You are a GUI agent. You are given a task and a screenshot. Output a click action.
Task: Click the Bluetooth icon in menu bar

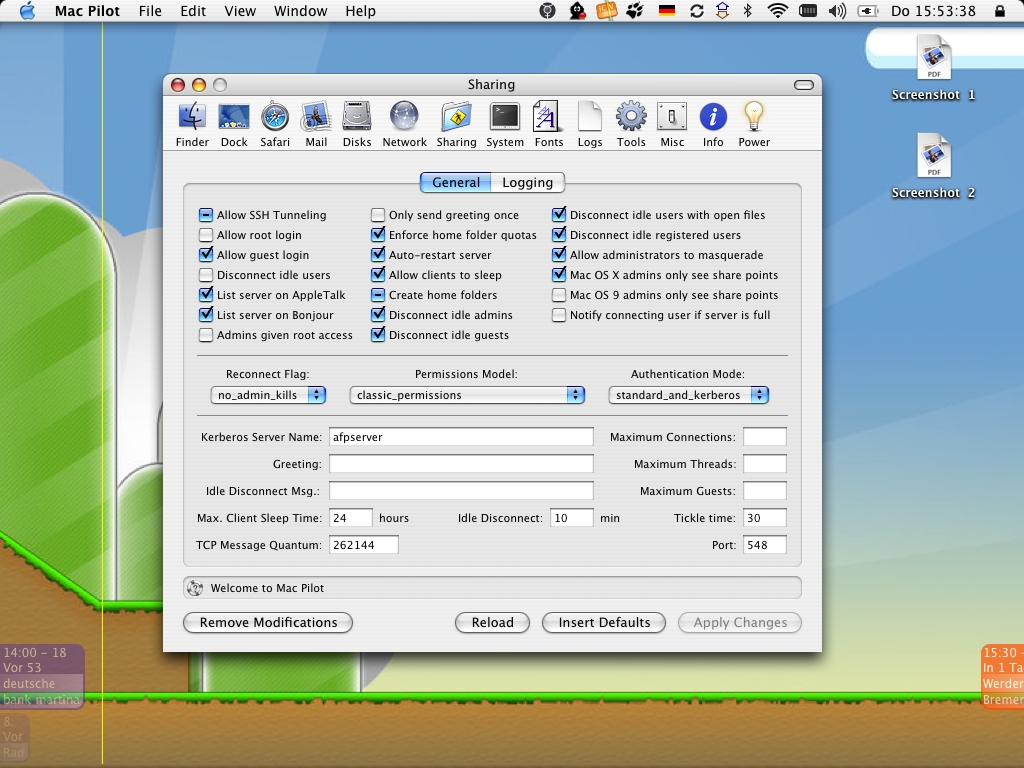pyautogui.click(x=748, y=11)
